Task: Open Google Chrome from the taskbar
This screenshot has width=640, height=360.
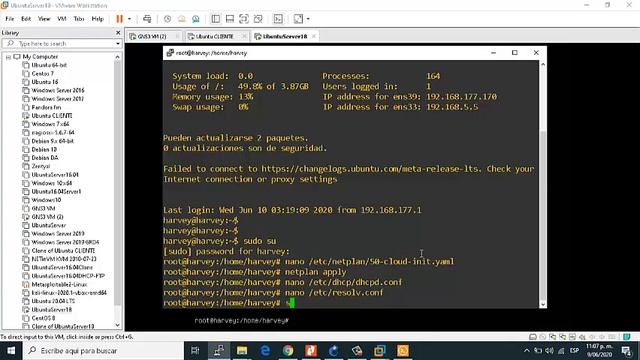Action: [x=288, y=351]
